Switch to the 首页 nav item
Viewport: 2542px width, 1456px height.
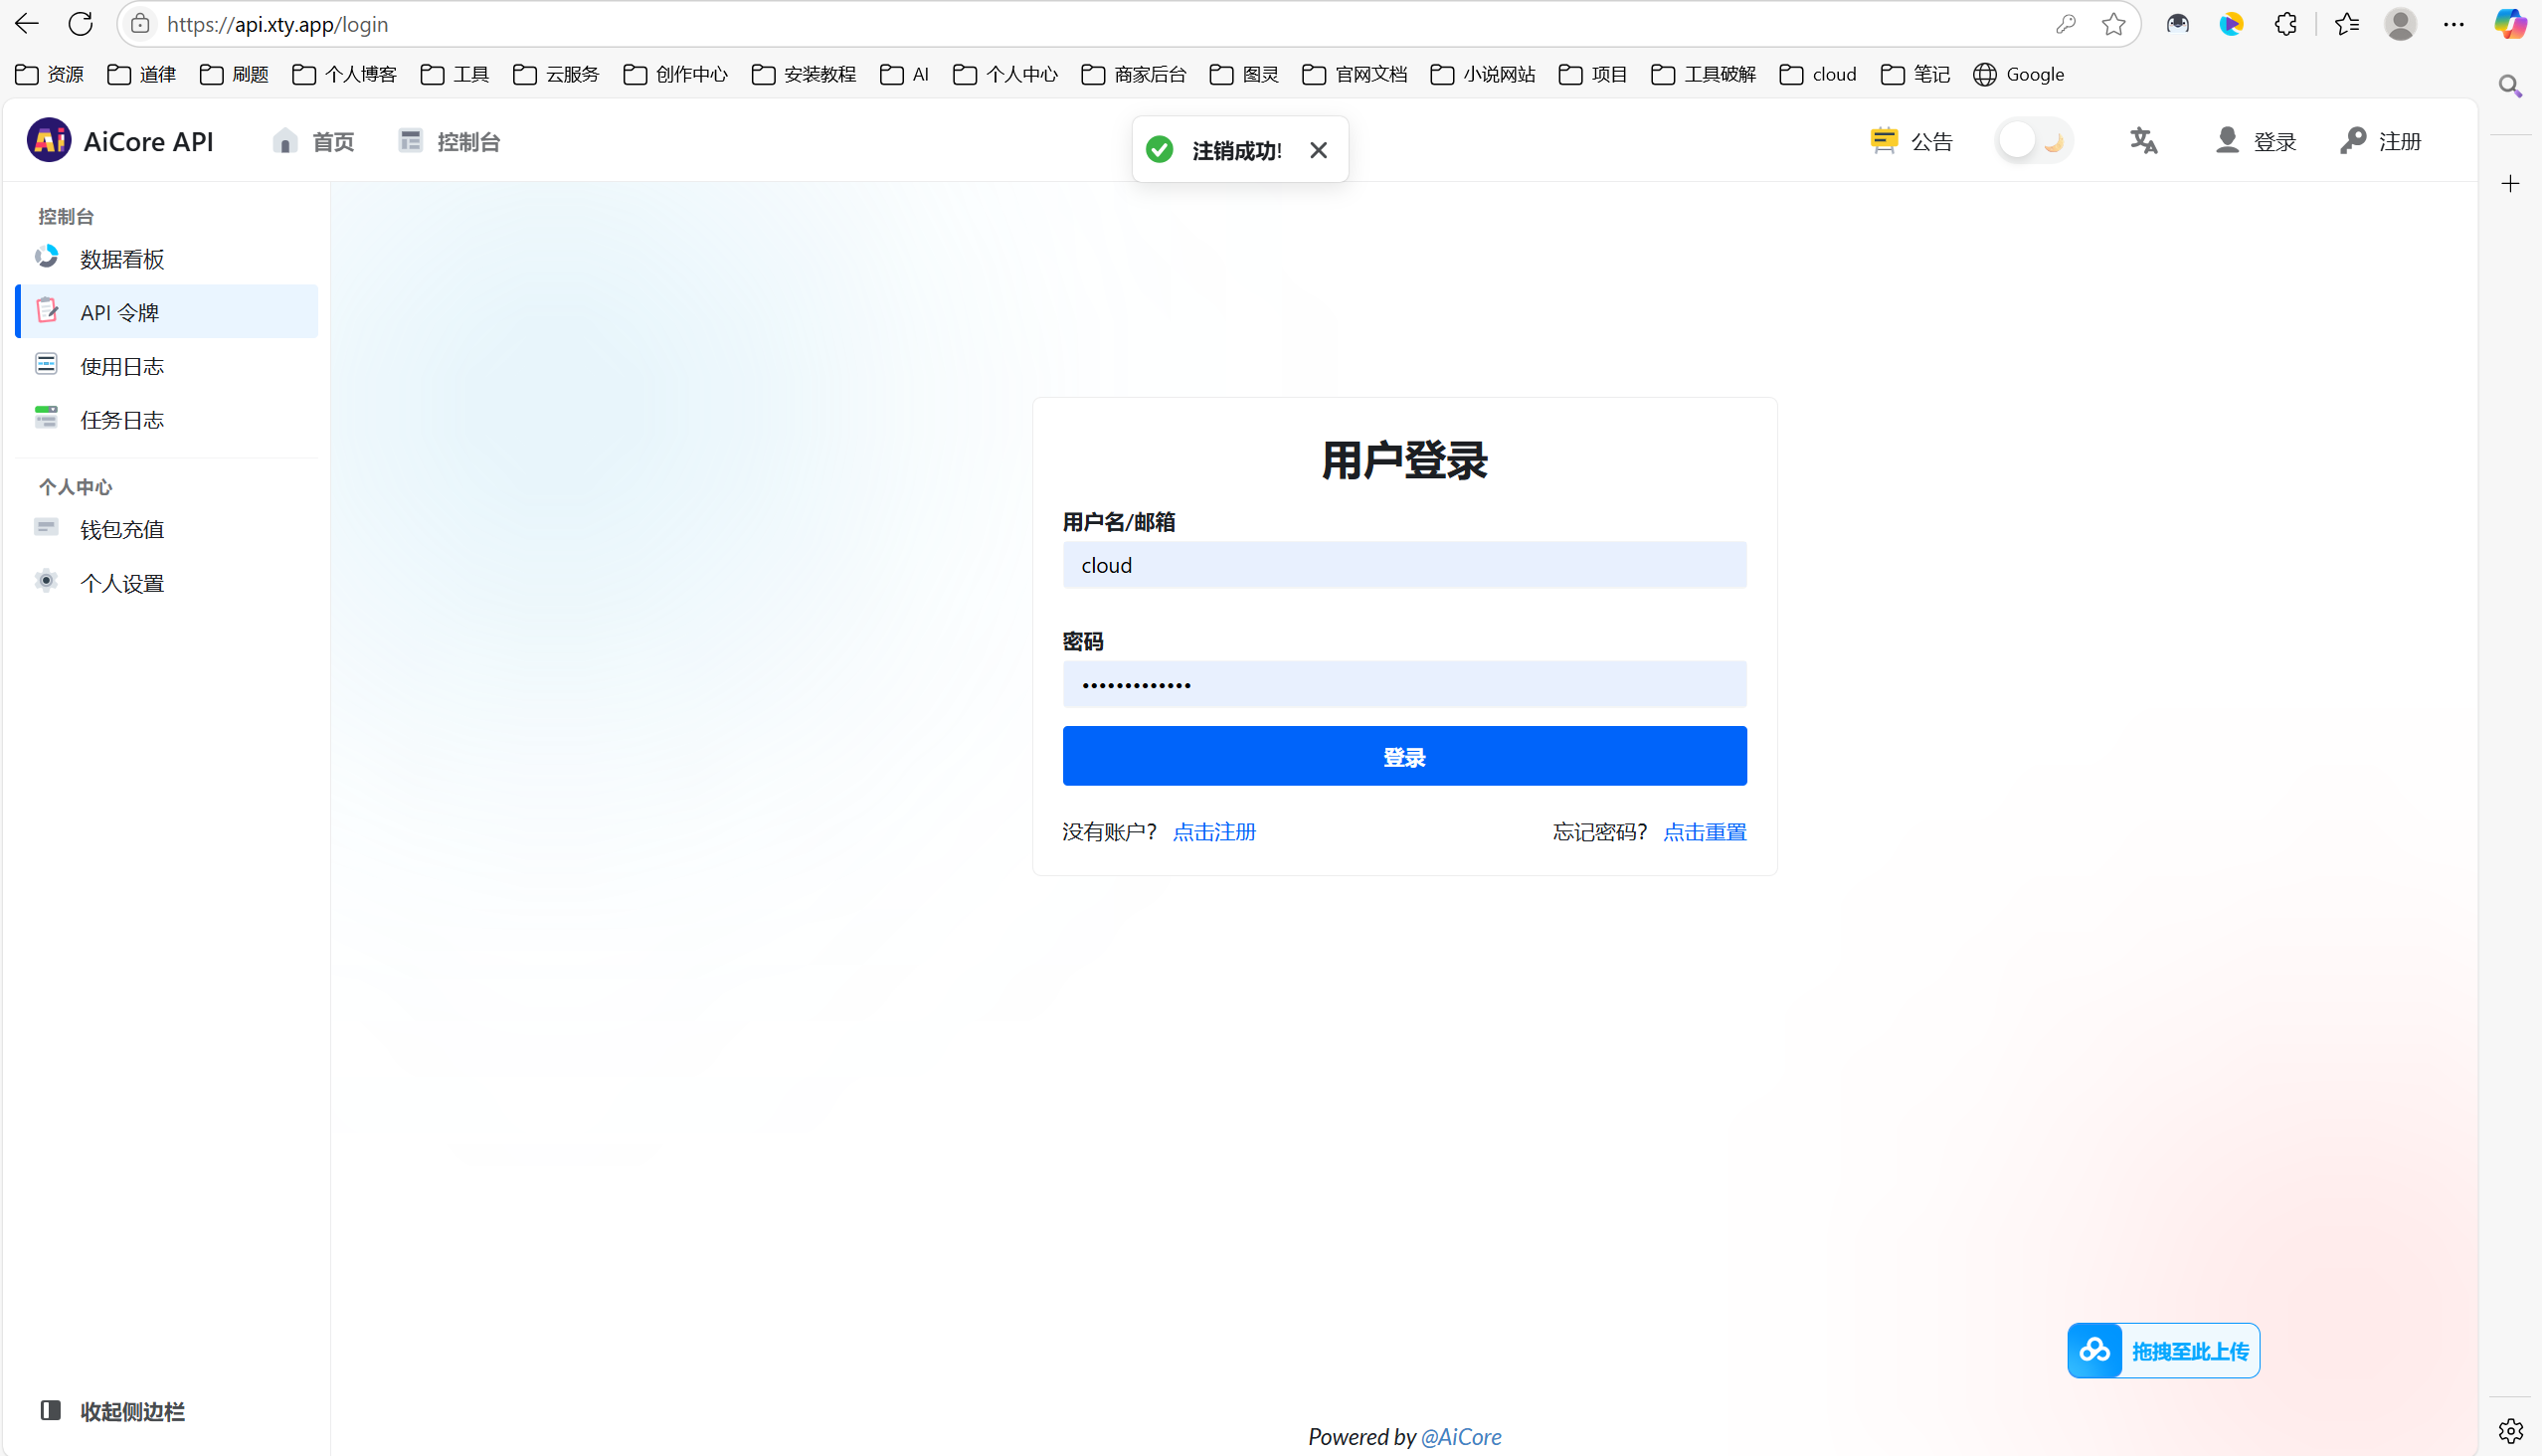tap(312, 140)
